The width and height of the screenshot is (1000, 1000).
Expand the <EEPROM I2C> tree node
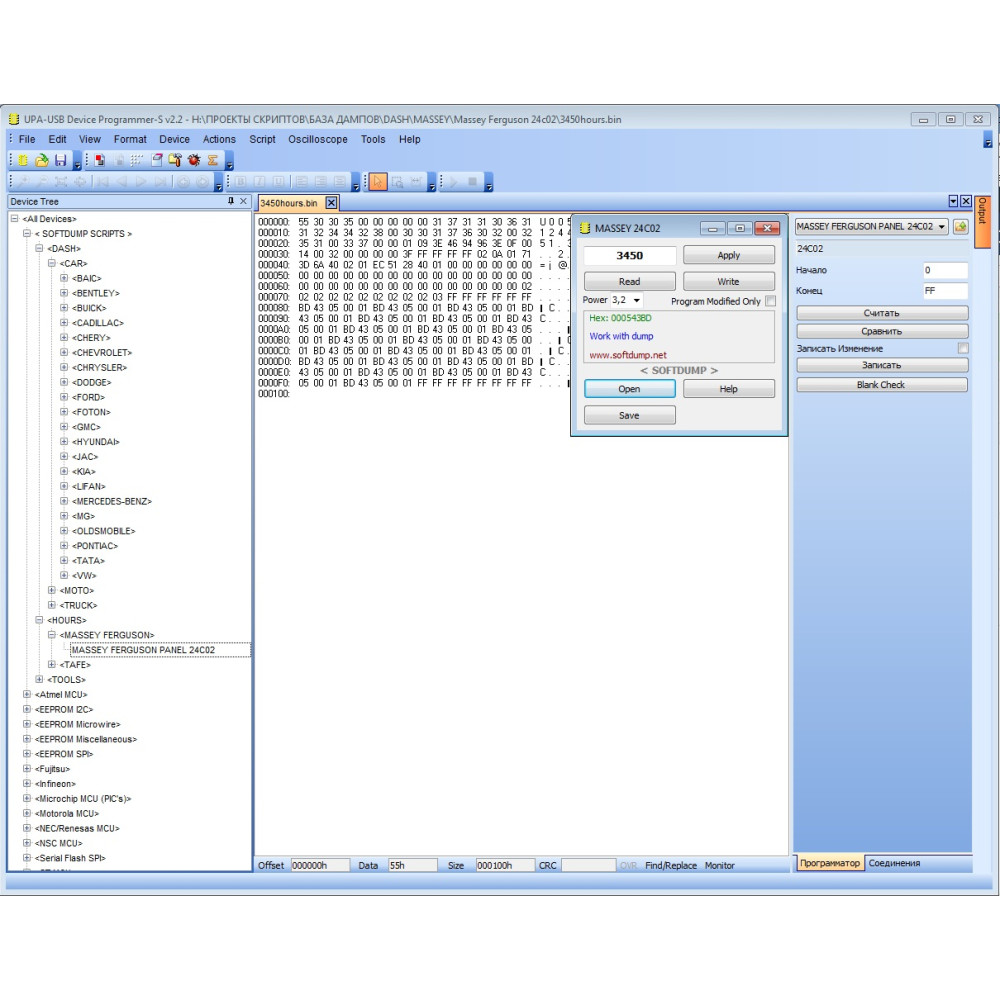click(27, 709)
